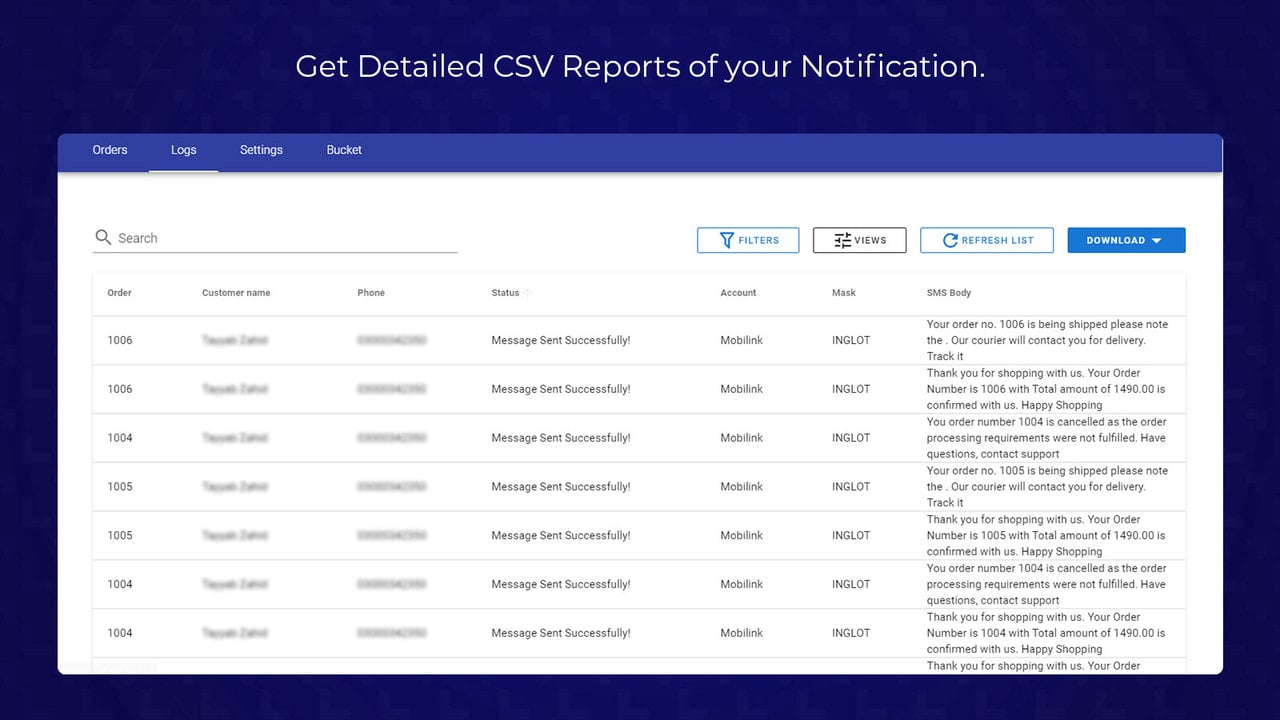
Task: Switch to the Logs tab
Action: click(183, 150)
